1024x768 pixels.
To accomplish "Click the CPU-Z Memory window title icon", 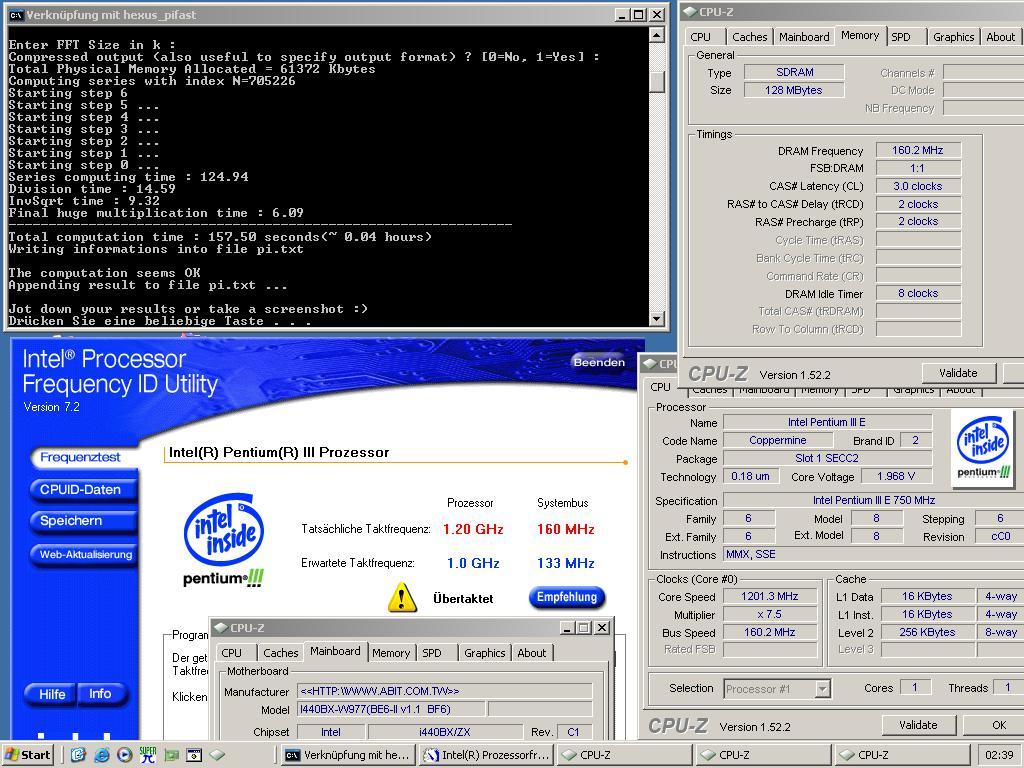I will (x=690, y=12).
